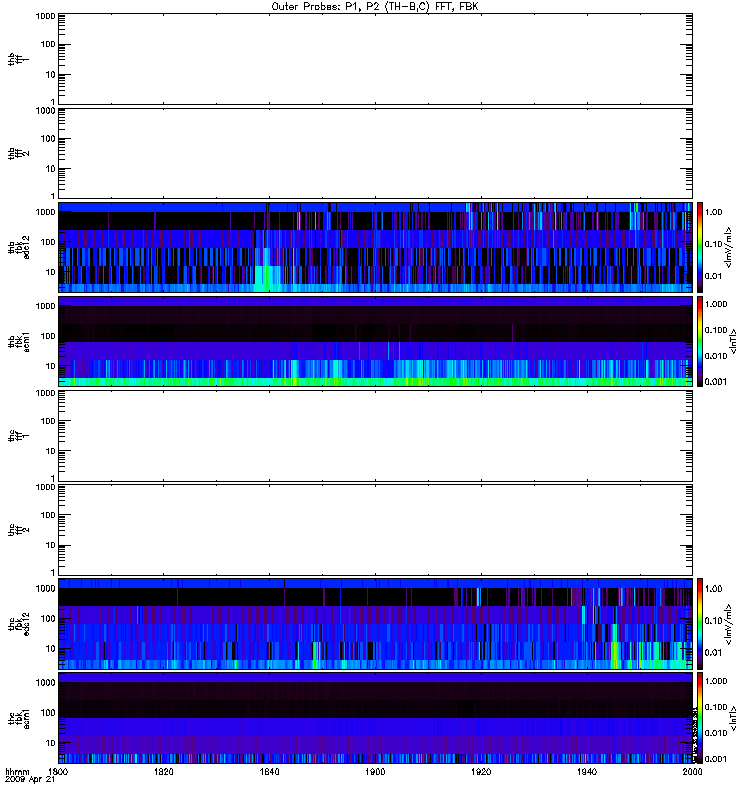
Task: Click the "0.001" tick on the thc scm1 color bar
Action: (716, 759)
